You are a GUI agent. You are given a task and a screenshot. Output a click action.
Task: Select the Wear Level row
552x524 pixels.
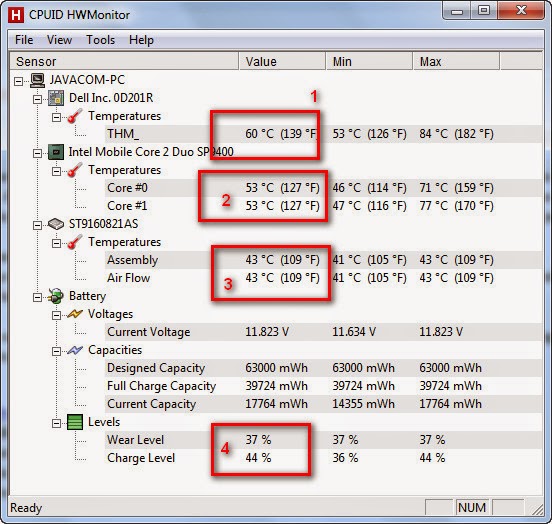323,440
